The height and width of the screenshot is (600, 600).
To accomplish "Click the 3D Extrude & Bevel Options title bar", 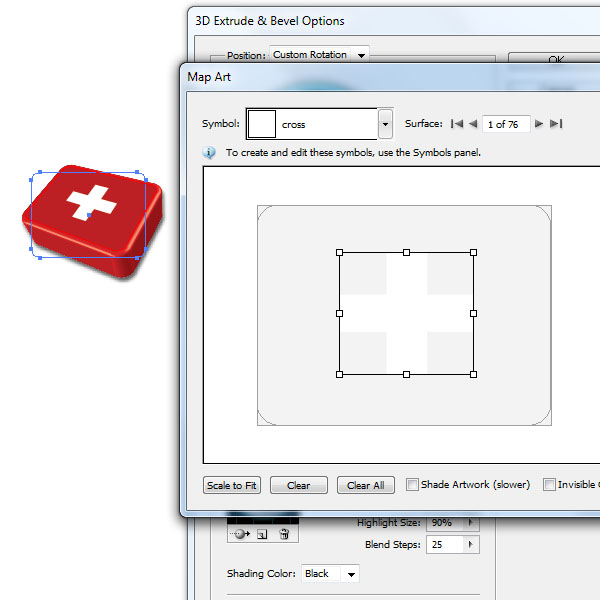I will pos(394,21).
